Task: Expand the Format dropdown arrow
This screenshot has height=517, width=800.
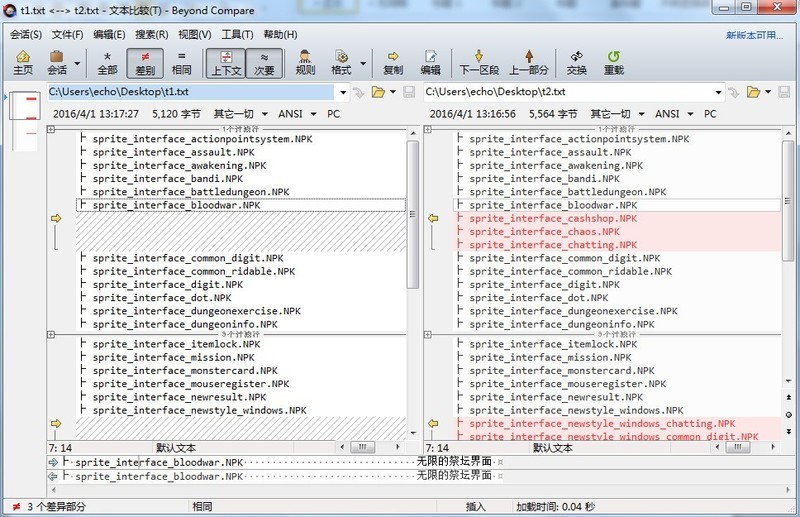Action: point(363,63)
